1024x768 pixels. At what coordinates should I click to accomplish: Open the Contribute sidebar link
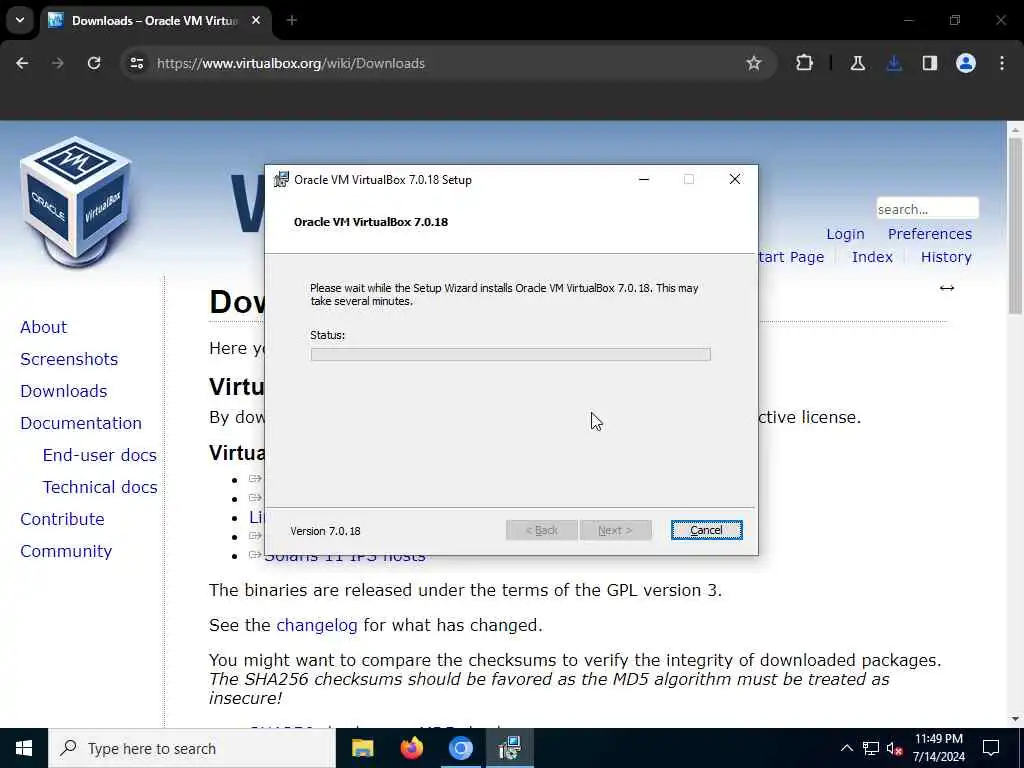[x=63, y=519]
